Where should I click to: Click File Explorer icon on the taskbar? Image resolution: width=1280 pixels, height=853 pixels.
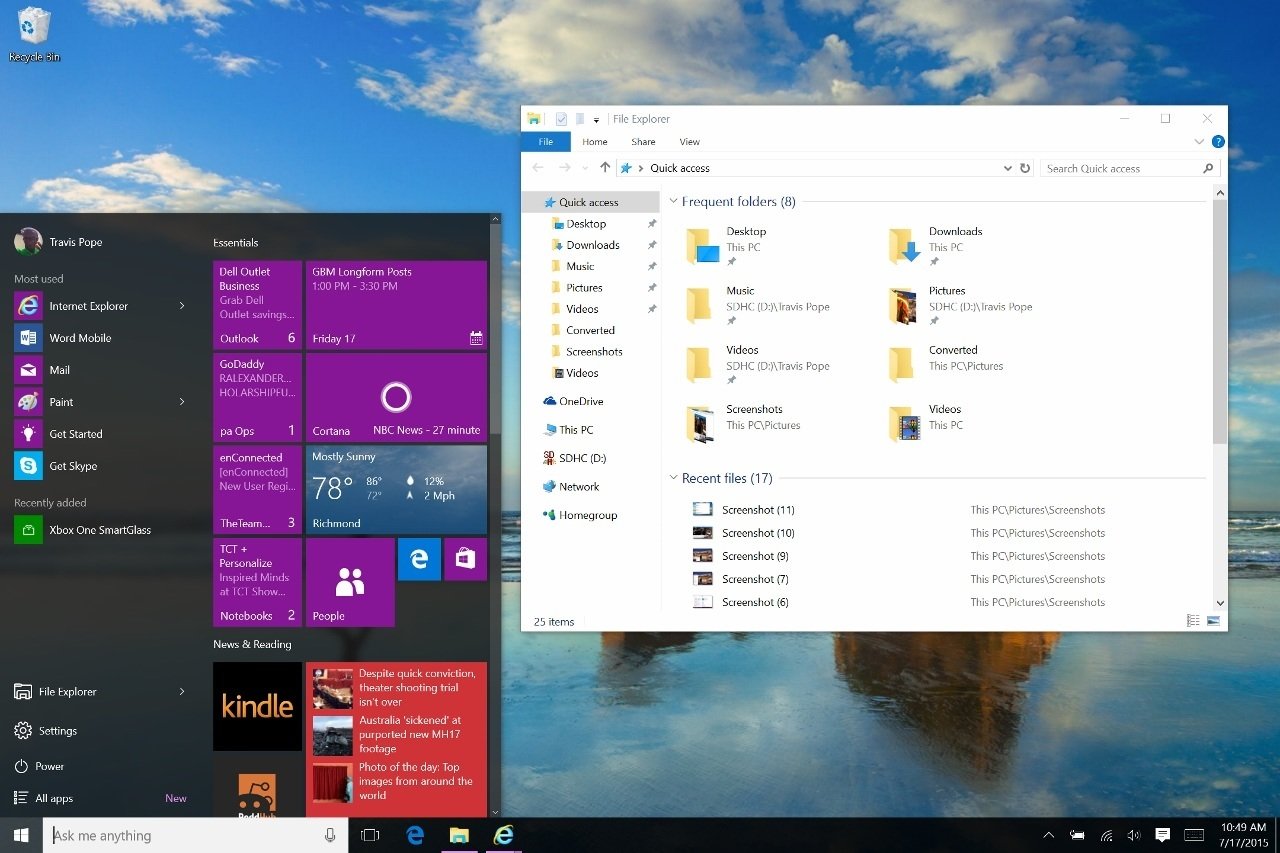click(x=459, y=835)
